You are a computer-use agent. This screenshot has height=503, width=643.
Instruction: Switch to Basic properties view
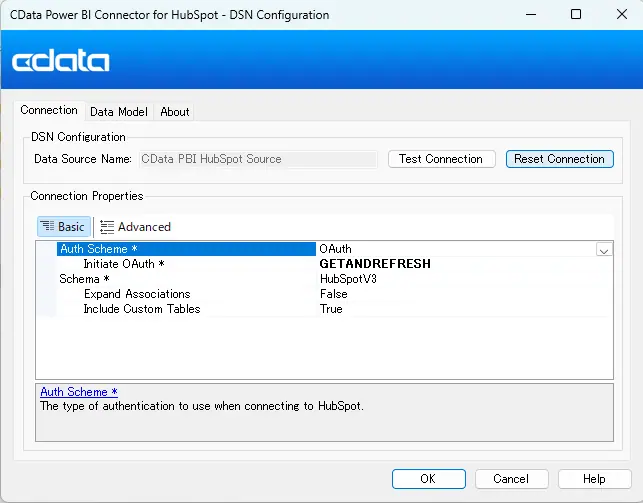(x=64, y=227)
